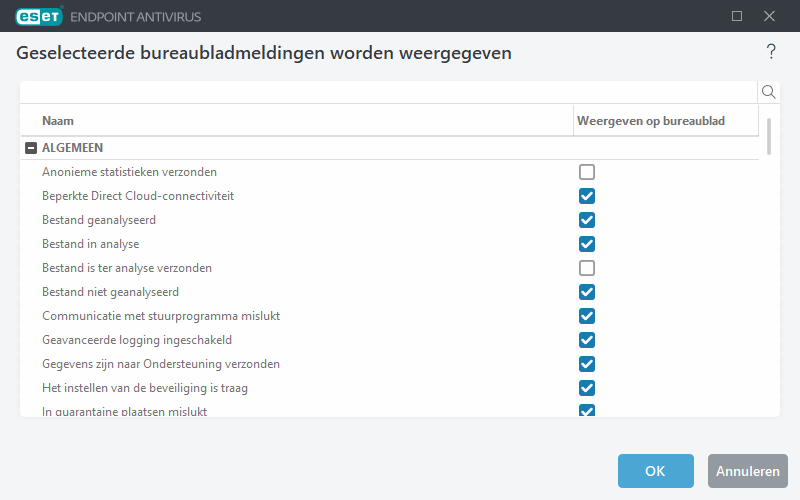Disable Geavanceerde logging ingeschakeld notification

[x=587, y=340]
